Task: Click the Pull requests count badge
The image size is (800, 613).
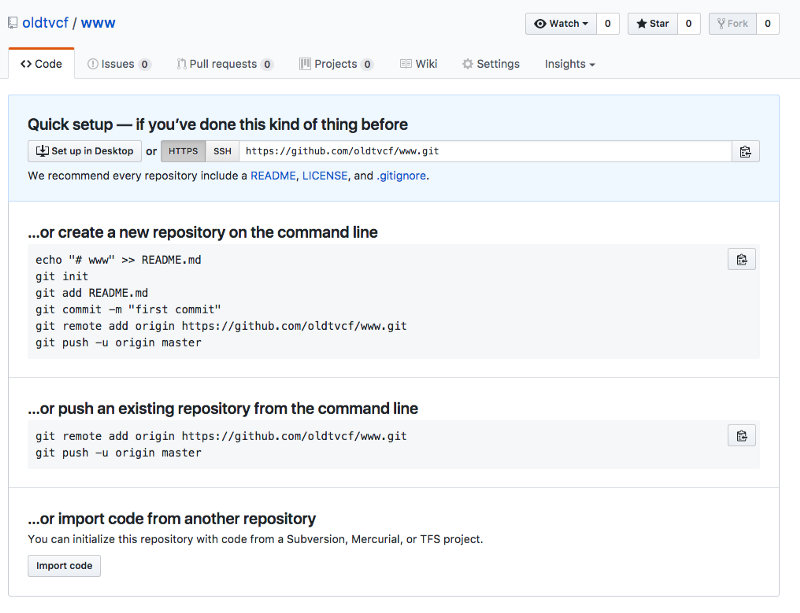Action: point(267,64)
